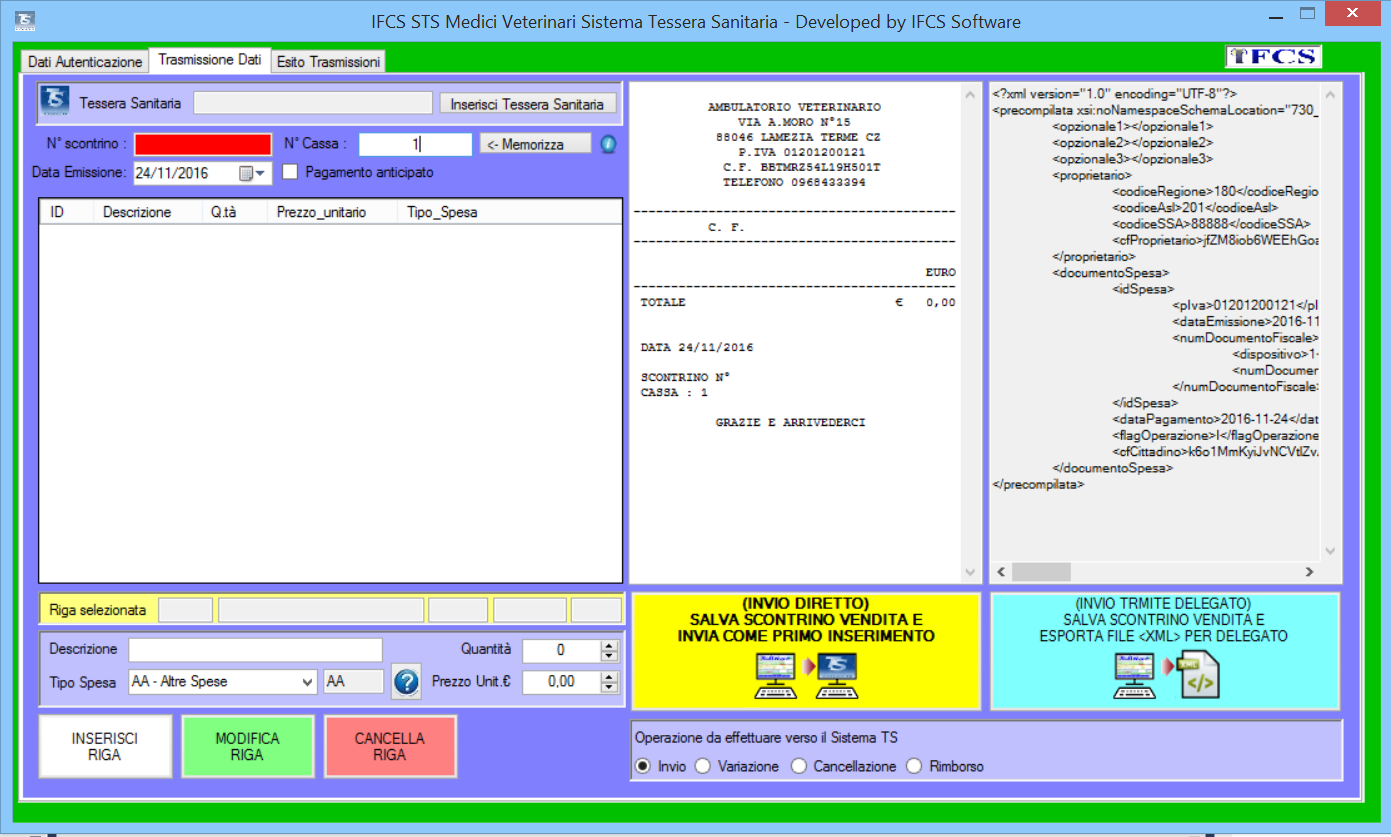Click the XML panel scroll down arrow
Screen dimensions: 1391x837
pos(1330,551)
